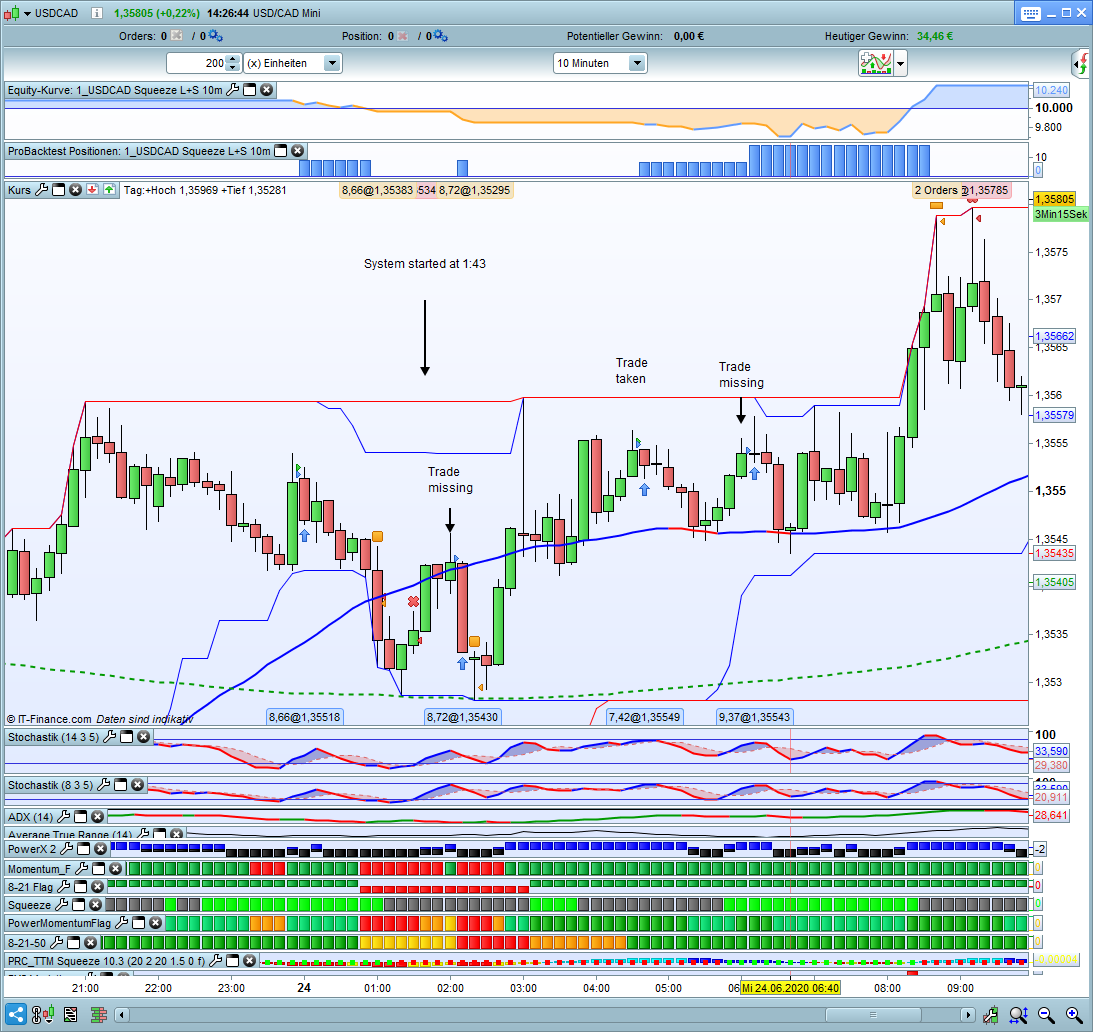Image resolution: width=1093 pixels, height=1032 pixels.
Task: Open the (x) Einheiten dropdown
Action: coord(332,63)
